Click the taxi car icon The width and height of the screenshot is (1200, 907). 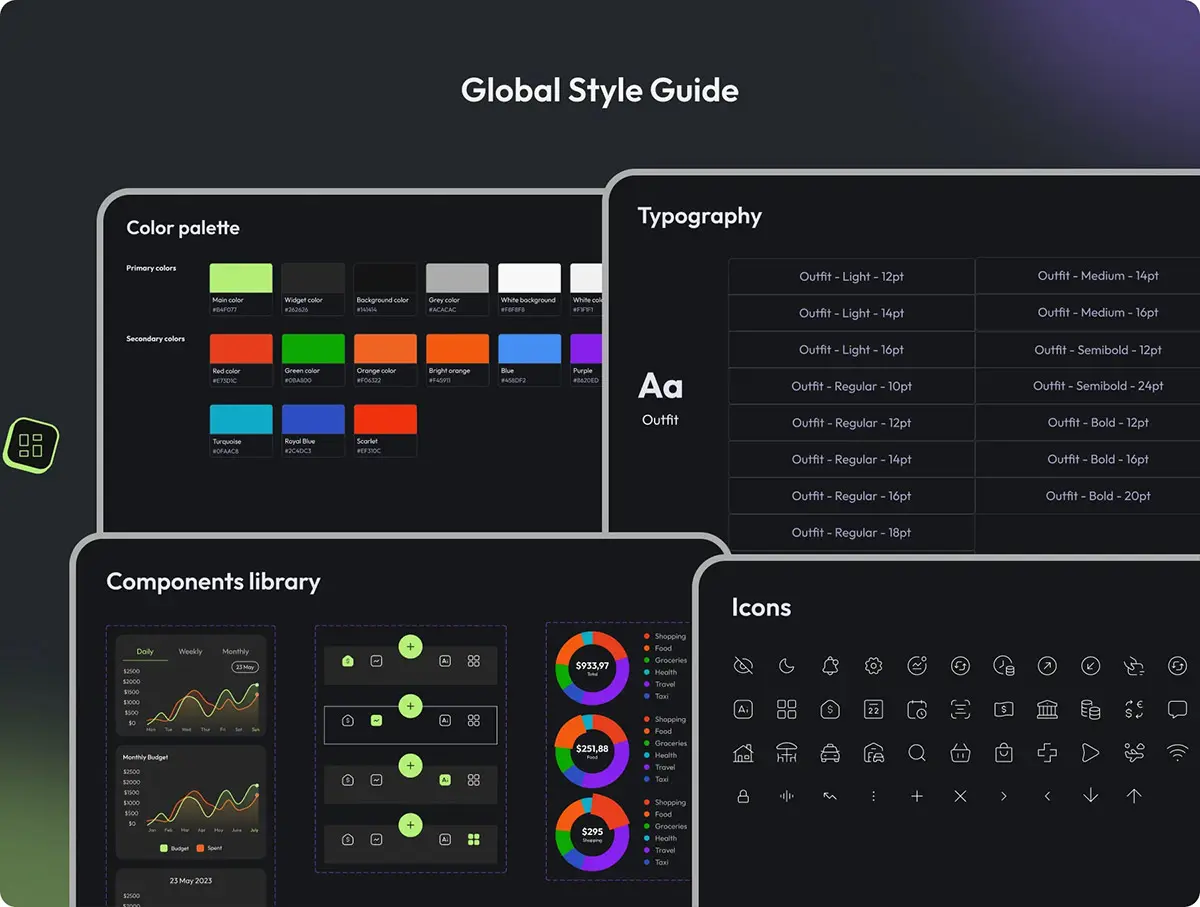(x=830, y=753)
